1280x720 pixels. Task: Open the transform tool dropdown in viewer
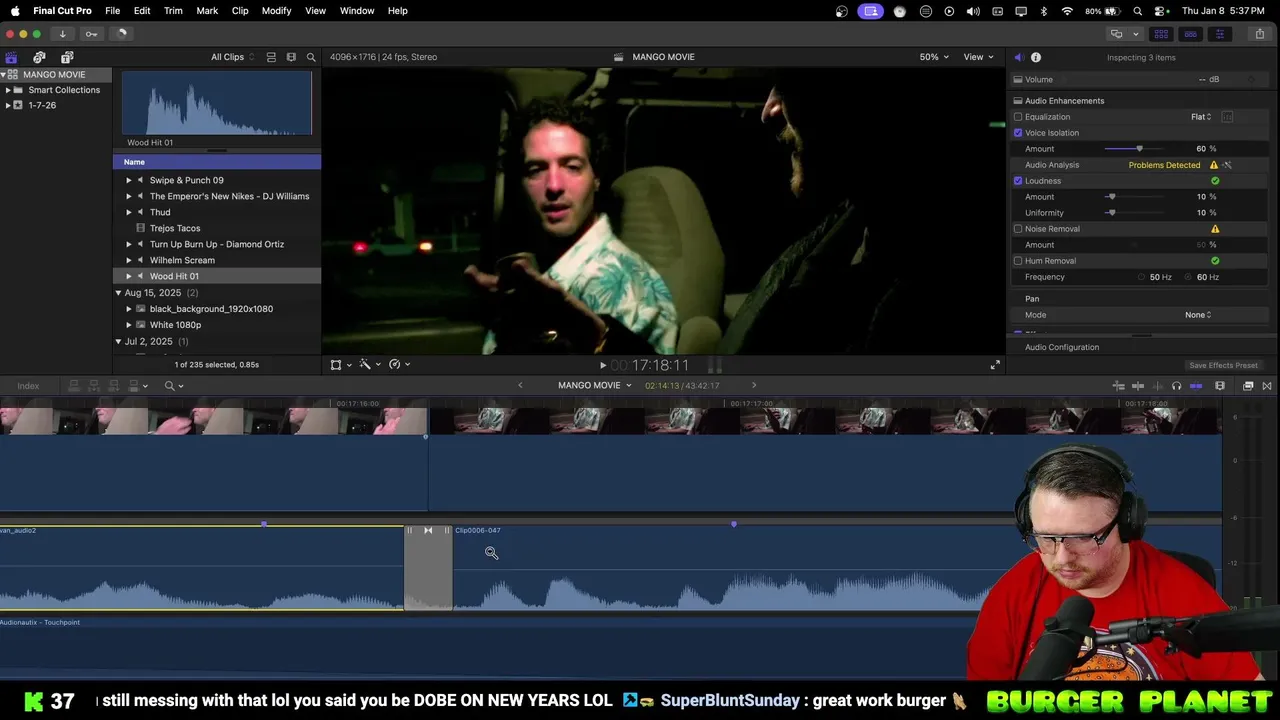tap(339, 365)
